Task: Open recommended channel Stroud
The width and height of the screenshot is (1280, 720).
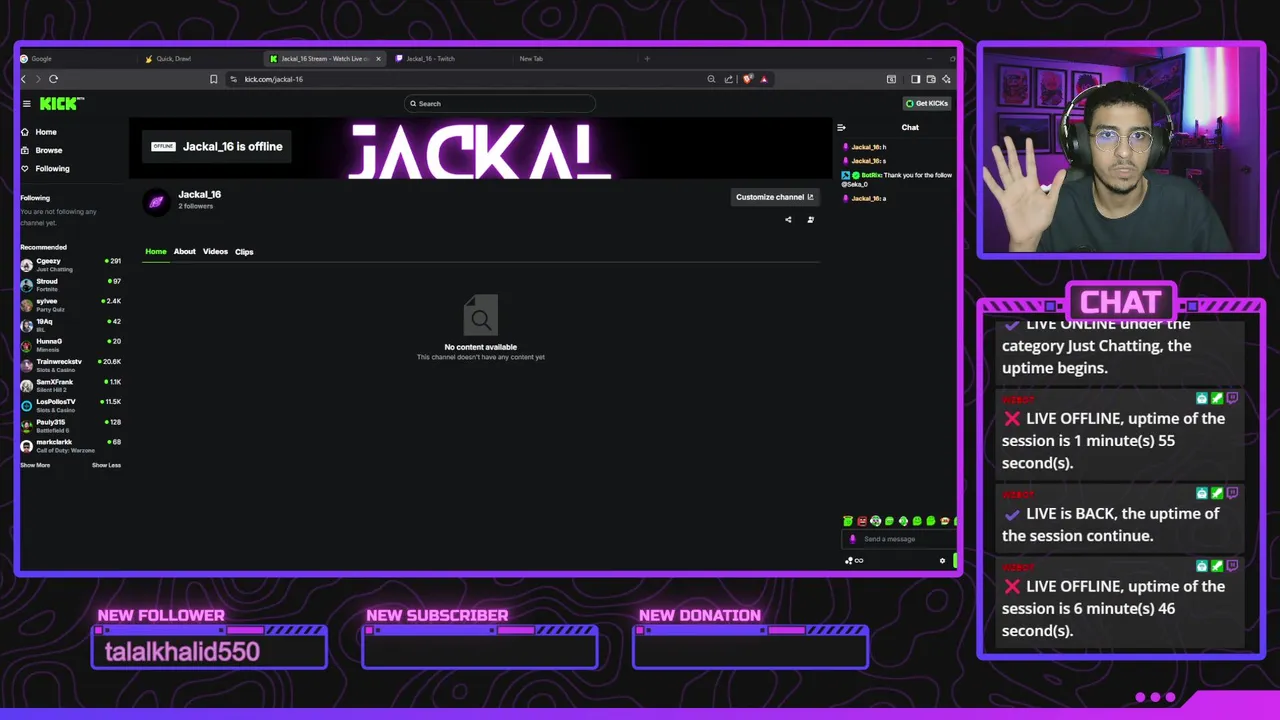Action: (70, 285)
